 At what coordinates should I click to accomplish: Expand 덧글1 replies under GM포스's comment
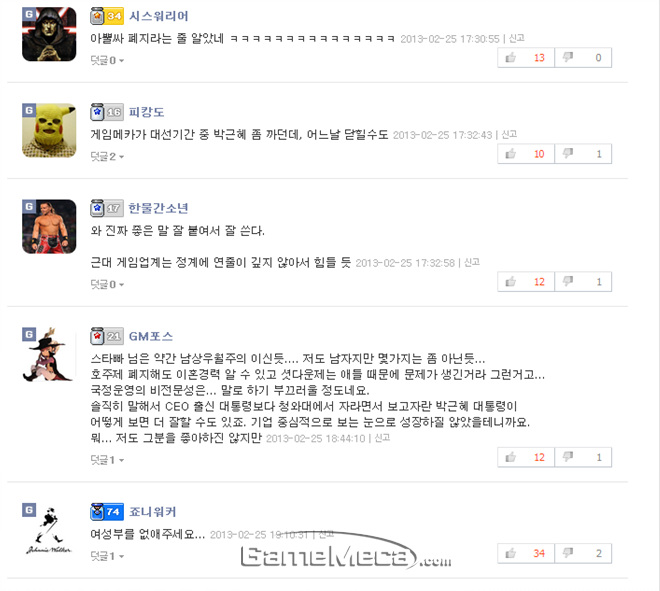pos(107,460)
